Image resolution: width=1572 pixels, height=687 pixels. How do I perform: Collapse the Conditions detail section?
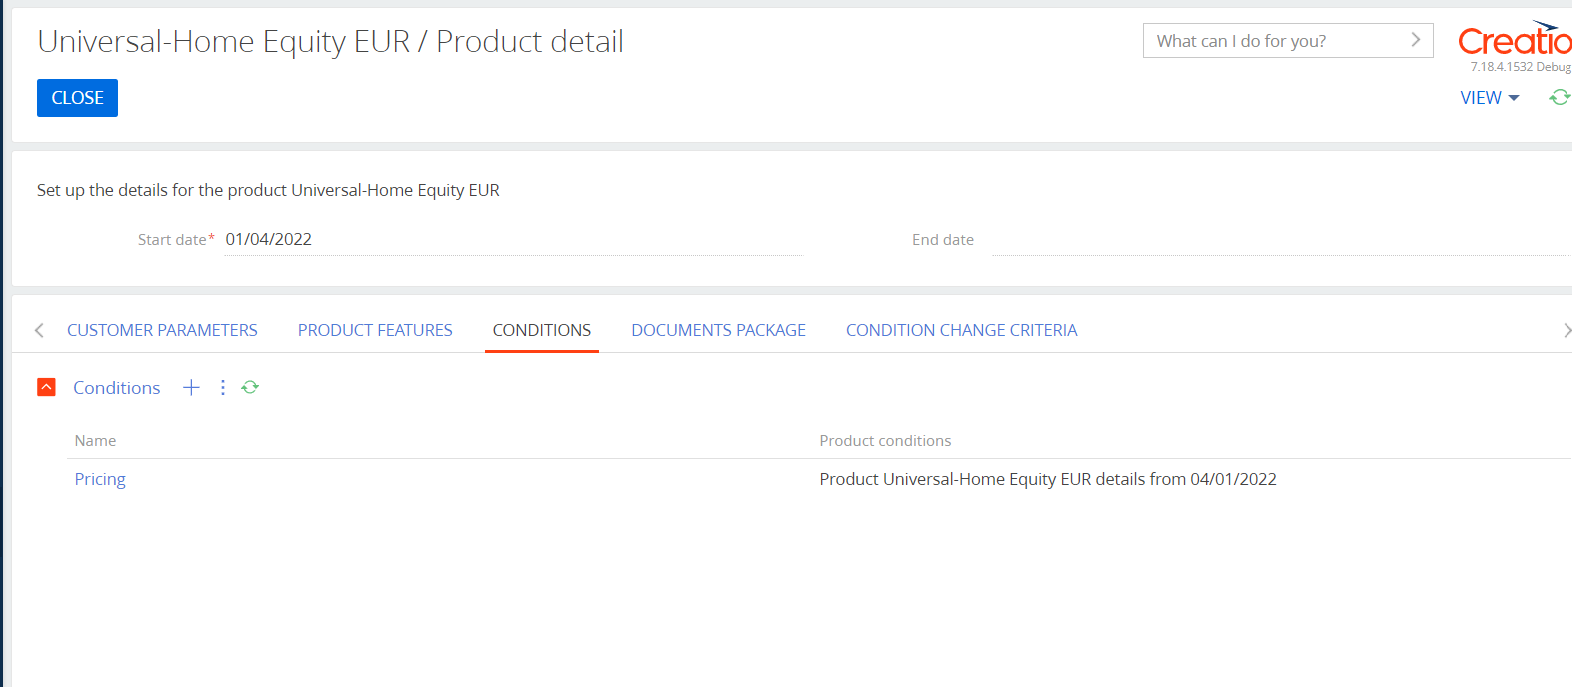tap(46, 387)
